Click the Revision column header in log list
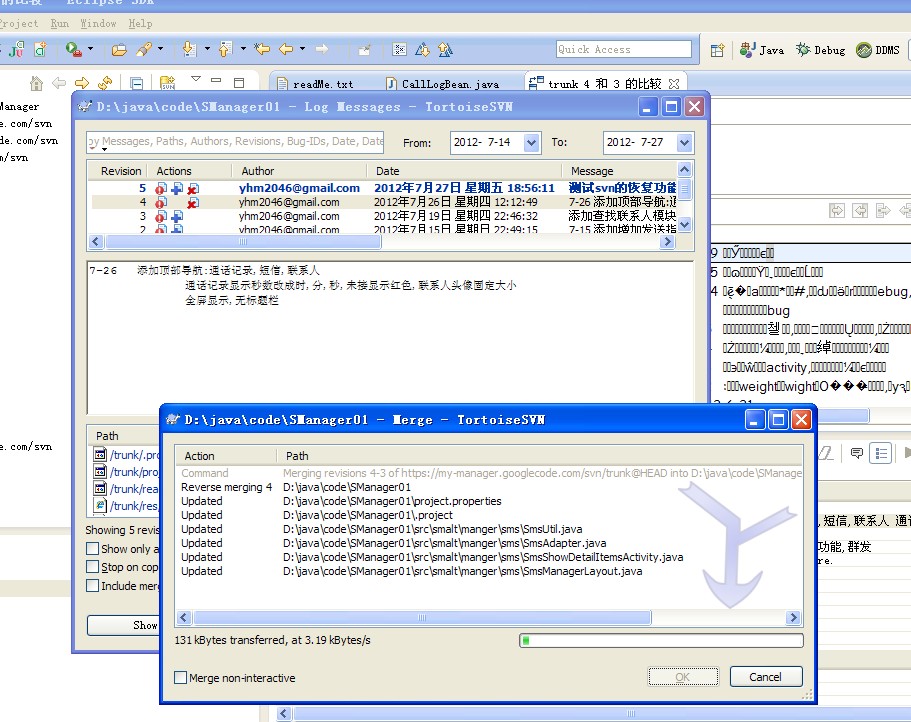This screenshot has height=722, width=911. click(x=120, y=171)
